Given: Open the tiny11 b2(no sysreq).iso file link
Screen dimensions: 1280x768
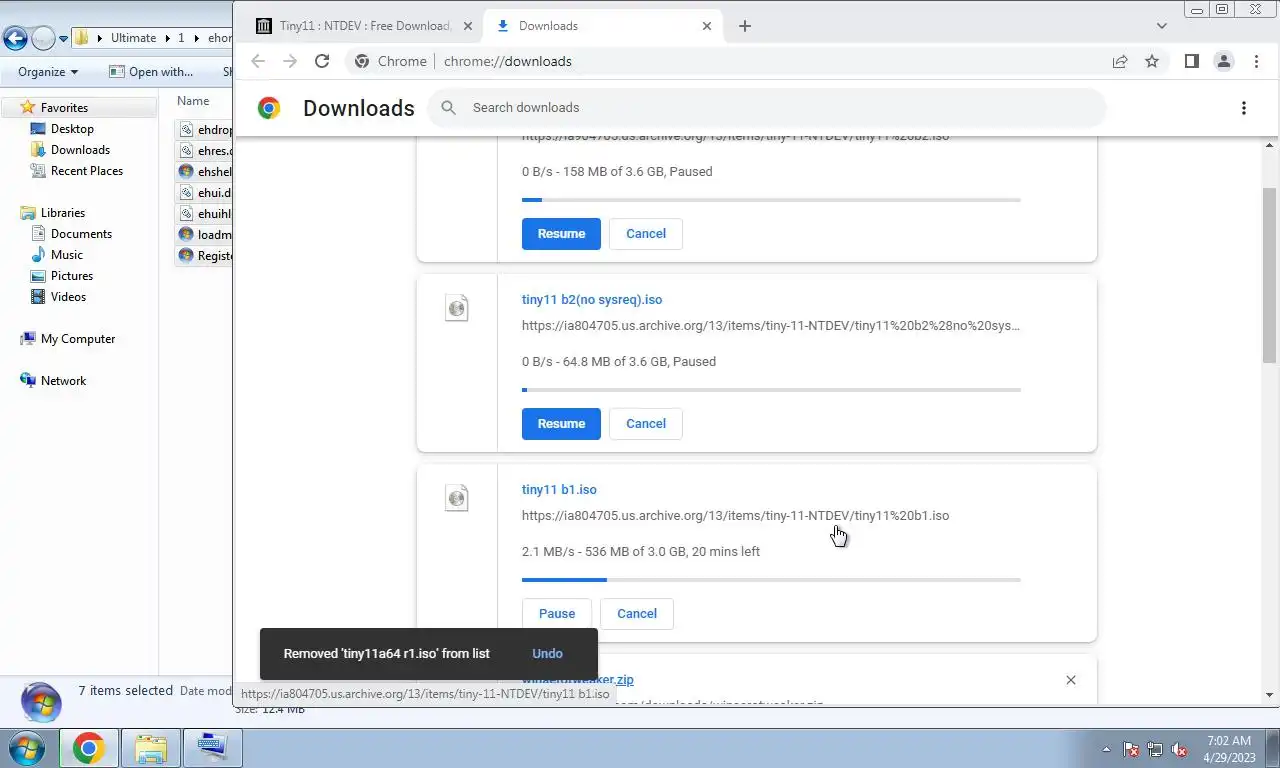Looking at the screenshot, I should [x=592, y=300].
